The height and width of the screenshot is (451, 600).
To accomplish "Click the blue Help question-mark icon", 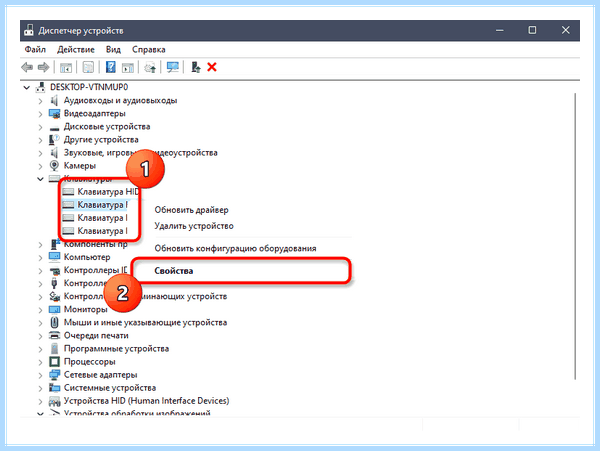I will click(111, 67).
